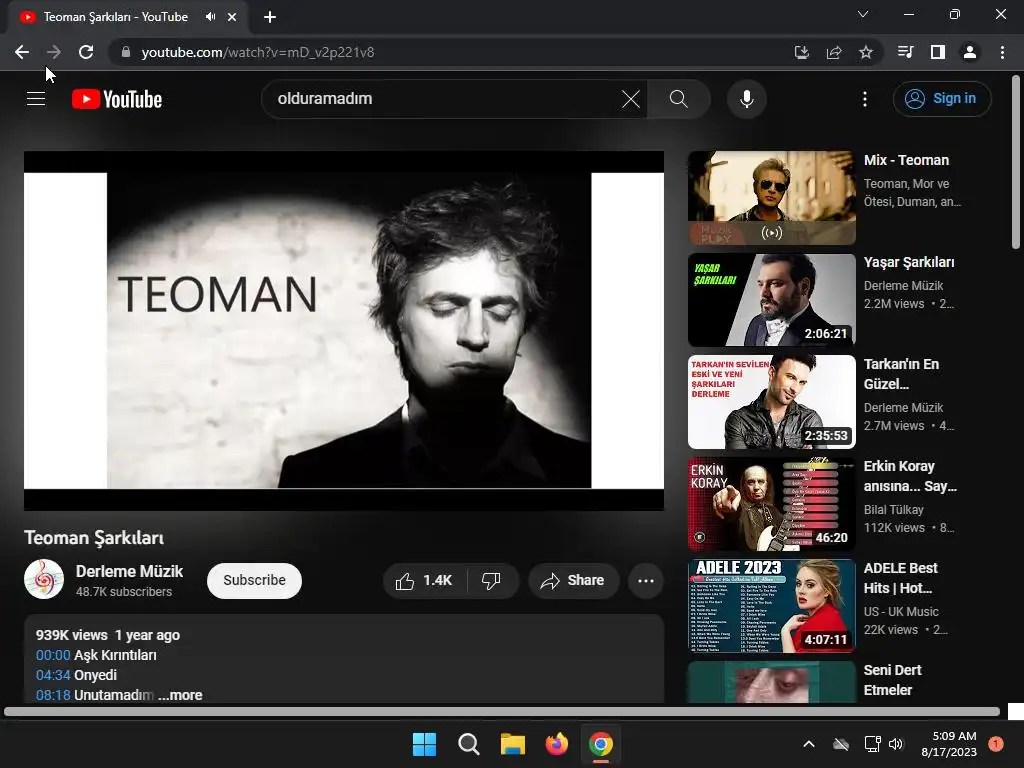This screenshot has height=768, width=1024.
Task: Click the browser address bar URL
Action: pos(257,52)
